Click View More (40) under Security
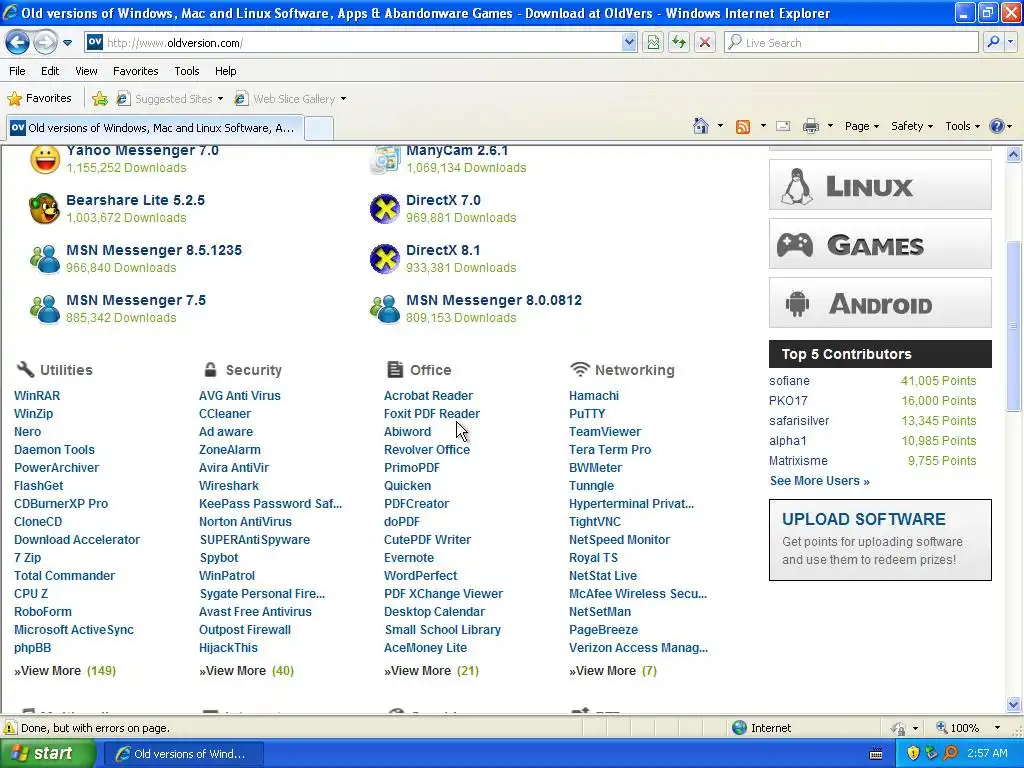The width and height of the screenshot is (1024, 768). point(246,671)
